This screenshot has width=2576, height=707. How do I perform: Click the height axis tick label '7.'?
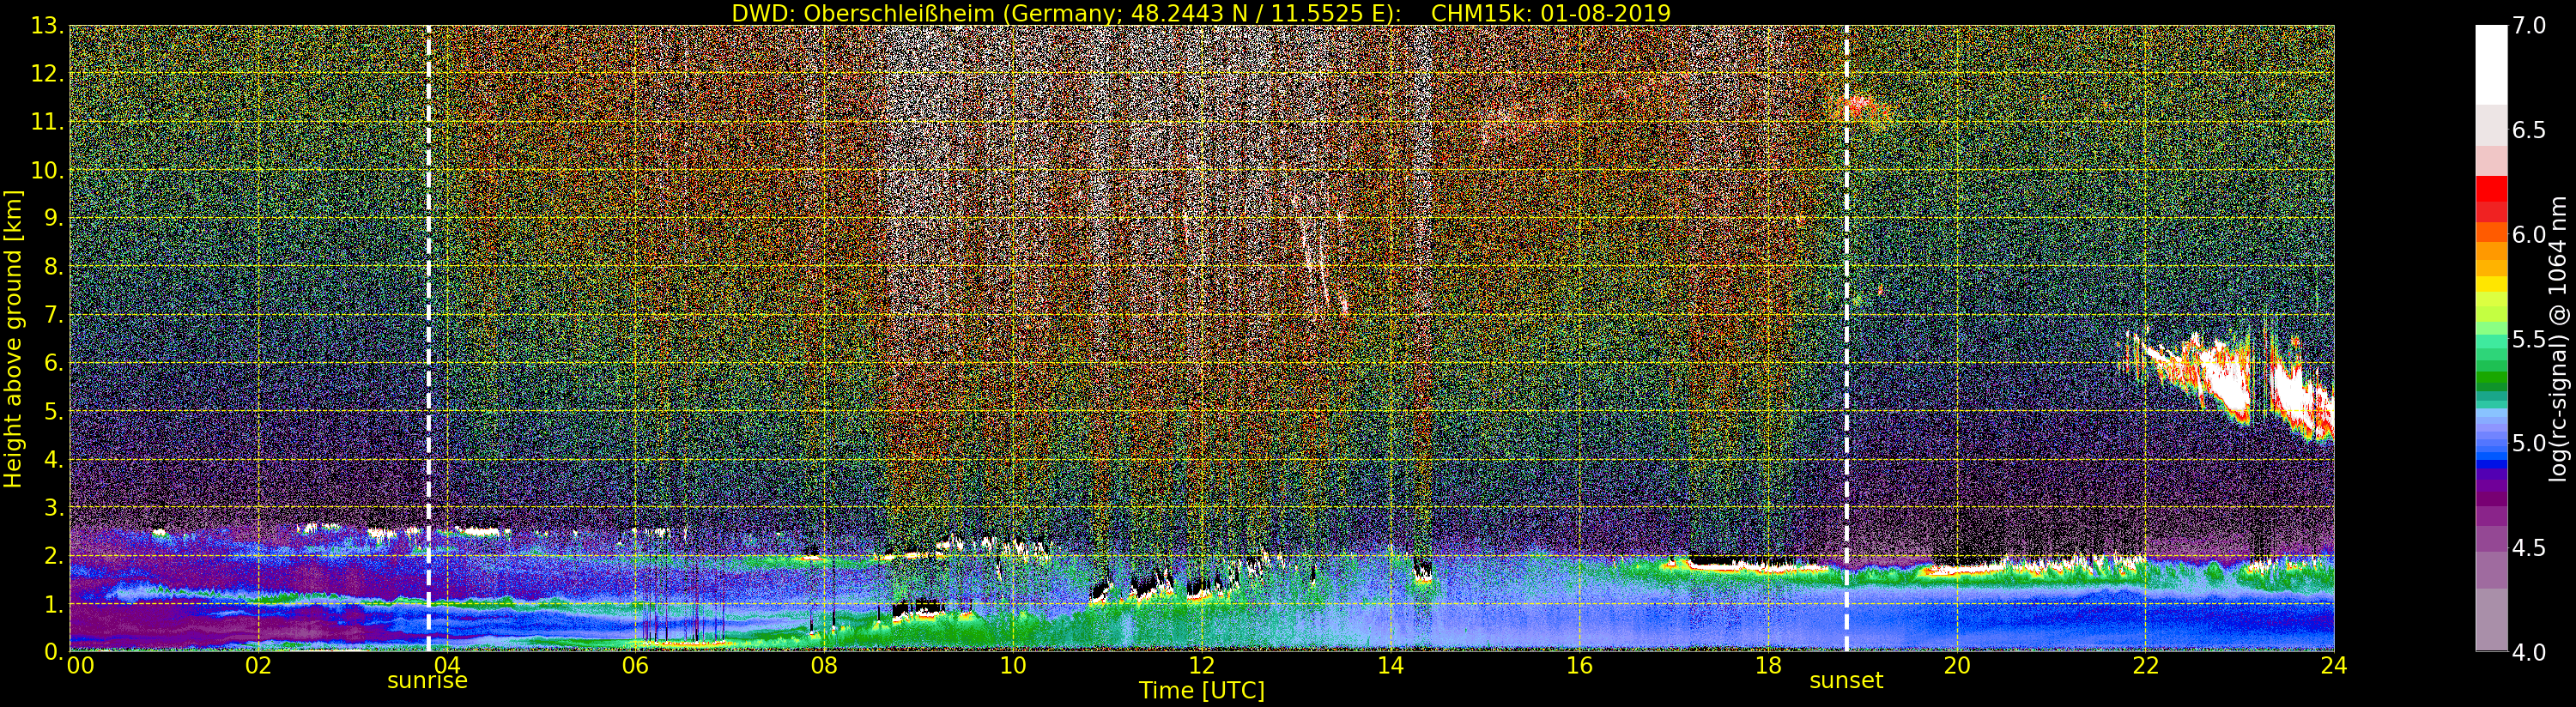point(54,315)
